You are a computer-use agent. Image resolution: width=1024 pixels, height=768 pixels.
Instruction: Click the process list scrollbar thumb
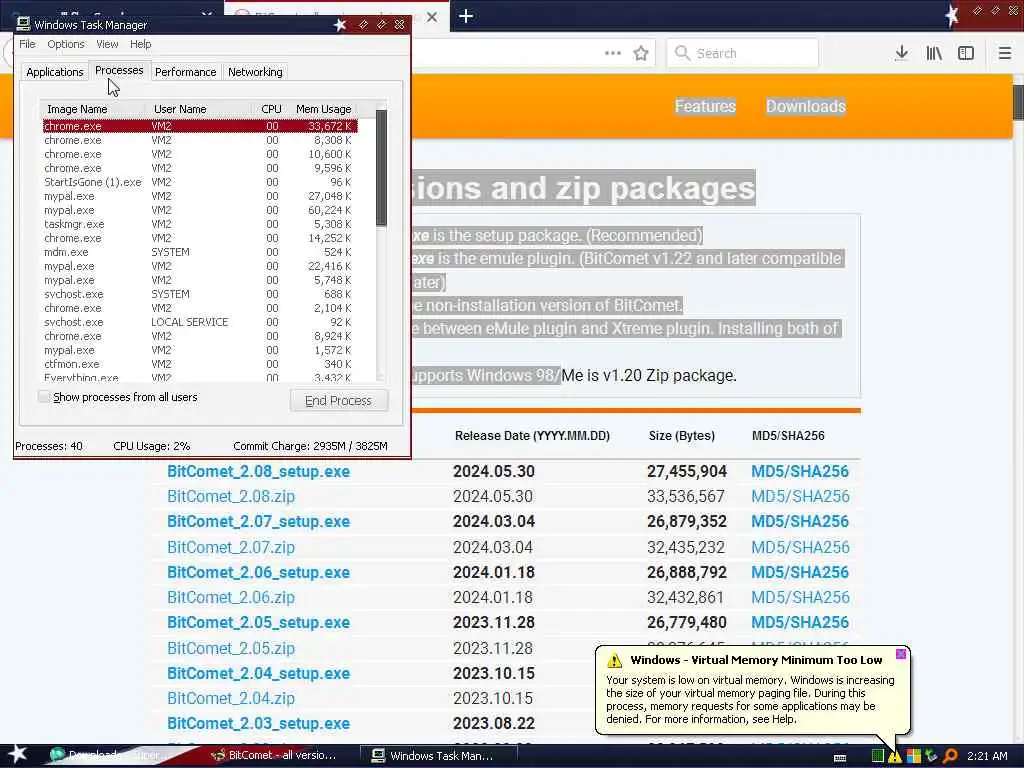pyautogui.click(x=381, y=168)
